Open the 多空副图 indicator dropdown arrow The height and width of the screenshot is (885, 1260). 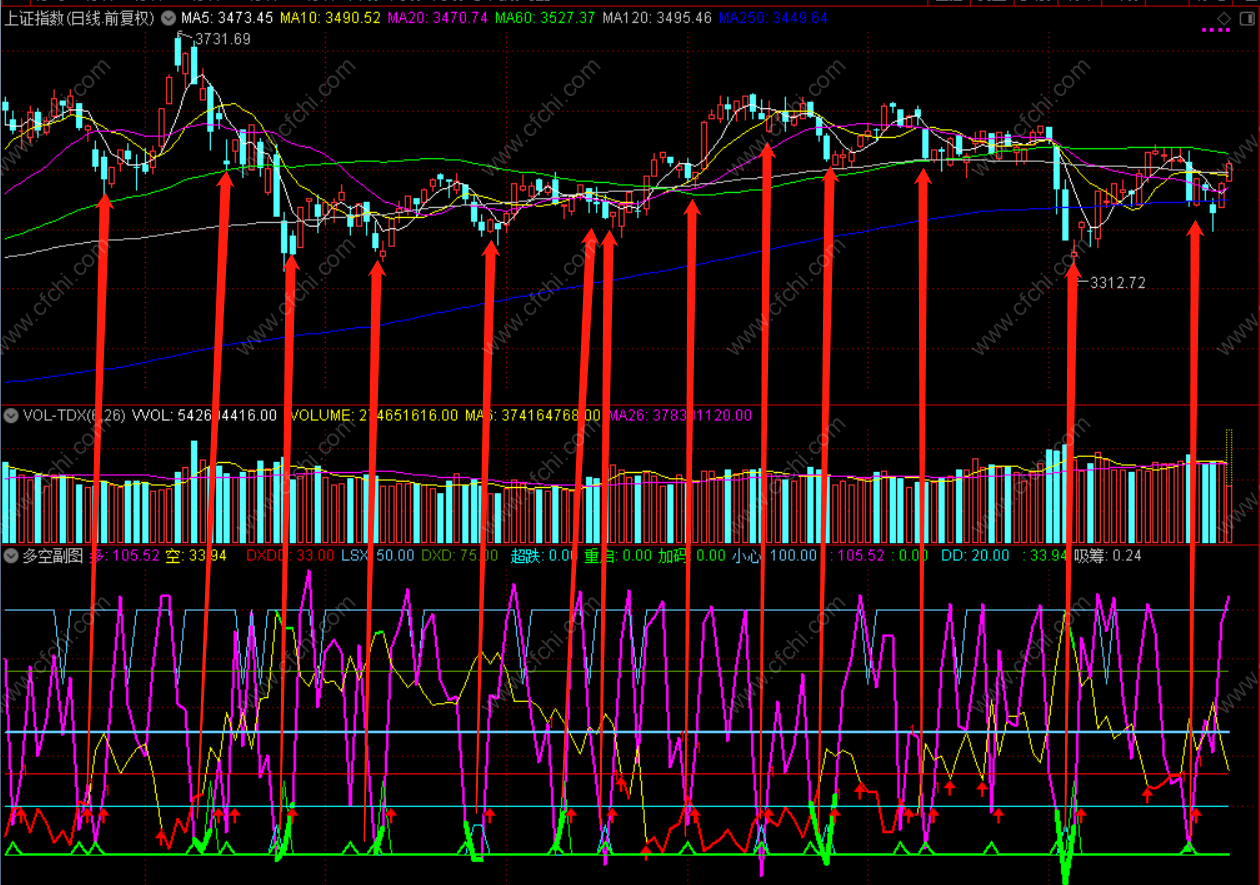(x=11, y=555)
